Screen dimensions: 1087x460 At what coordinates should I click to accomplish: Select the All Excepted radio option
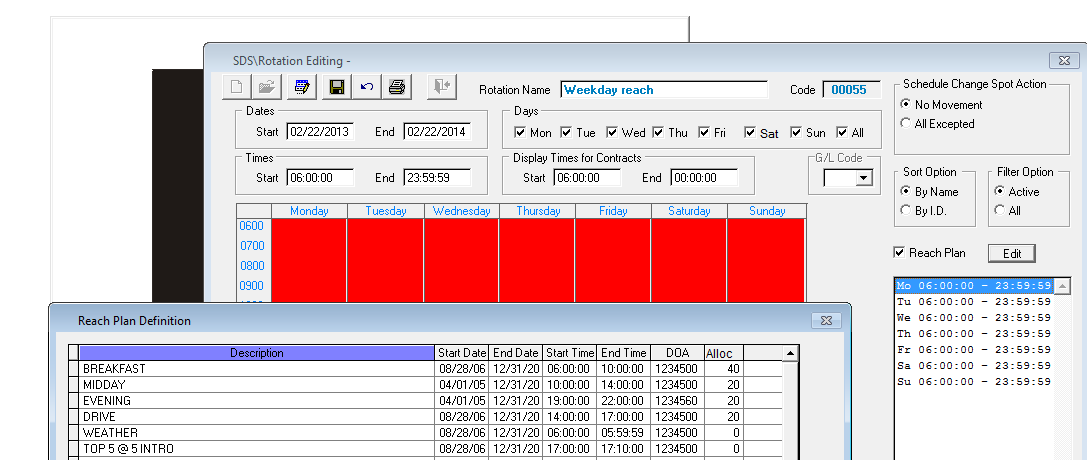pyautogui.click(x=906, y=124)
